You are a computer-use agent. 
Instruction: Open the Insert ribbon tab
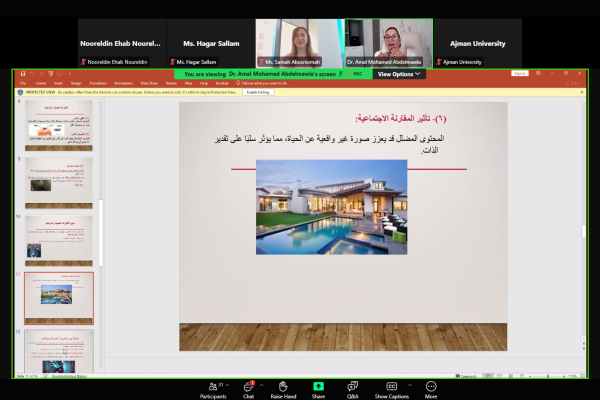point(59,83)
